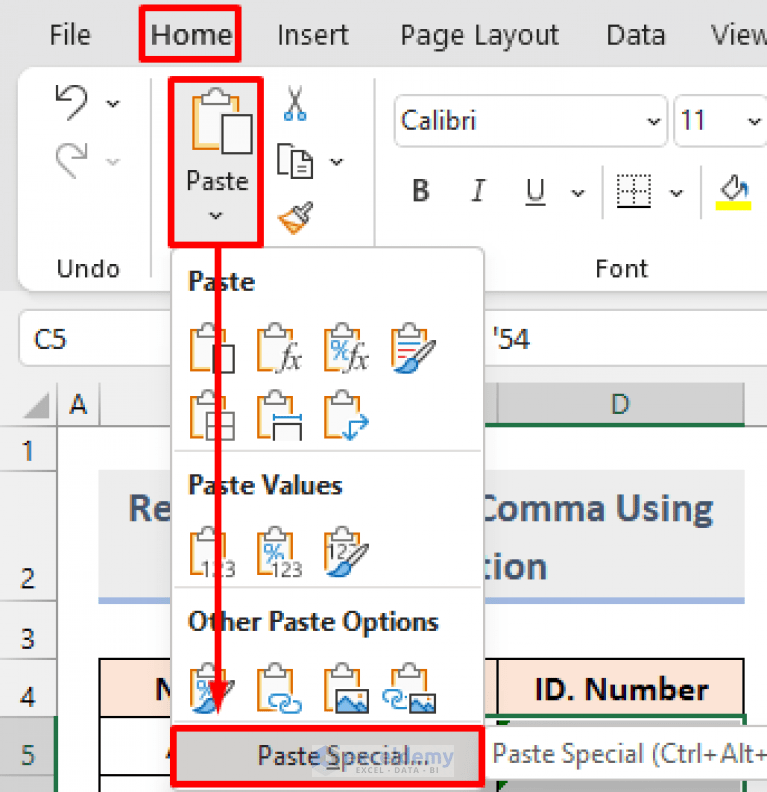Select column A header
The height and width of the screenshot is (792, 767).
(78, 404)
